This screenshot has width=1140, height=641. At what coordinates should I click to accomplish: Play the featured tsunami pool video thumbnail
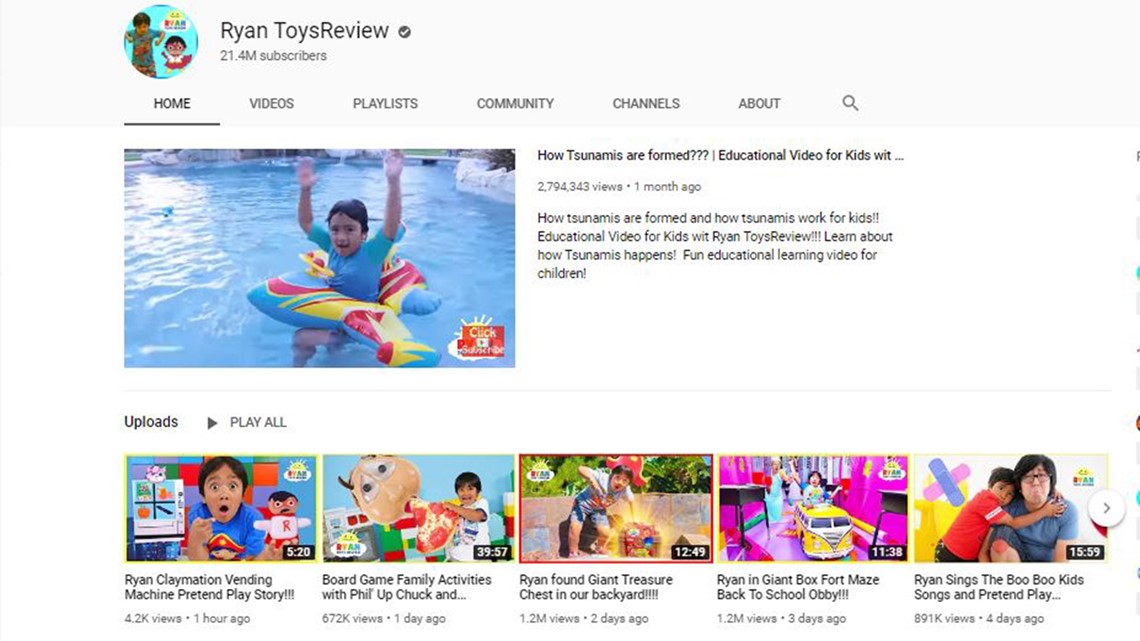click(319, 258)
